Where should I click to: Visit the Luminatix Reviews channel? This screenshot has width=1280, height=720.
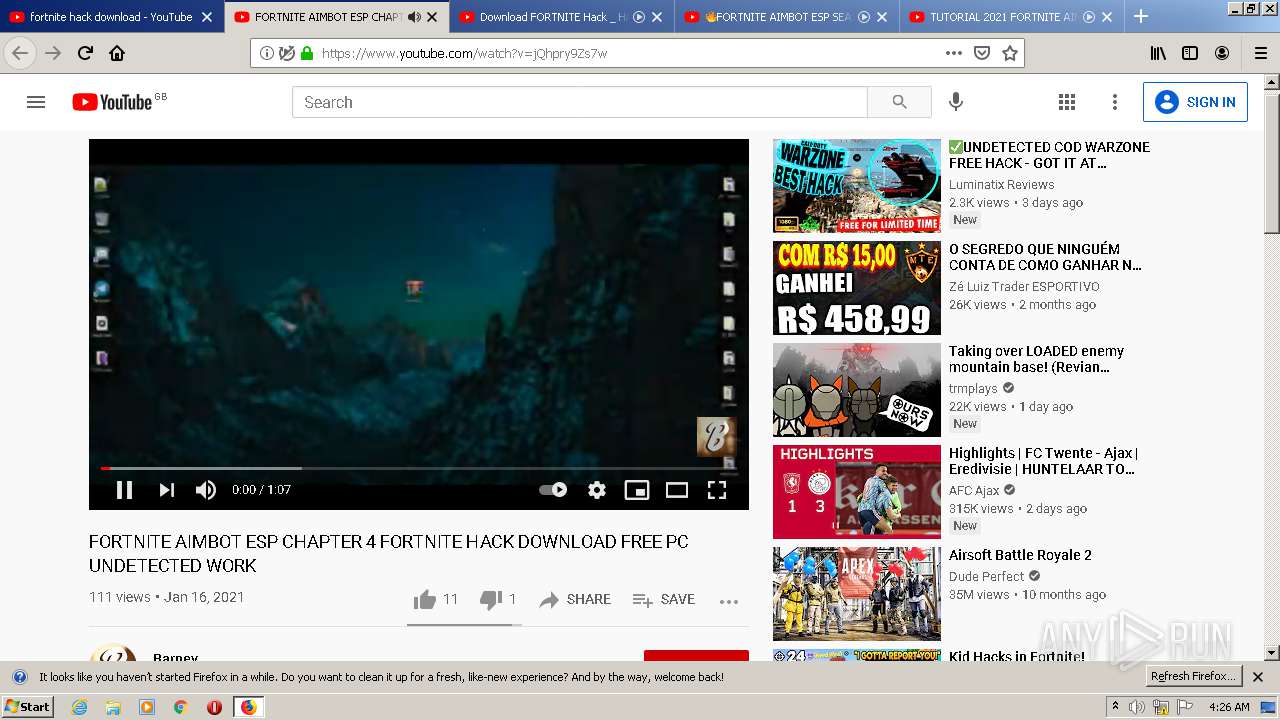(x=1002, y=185)
